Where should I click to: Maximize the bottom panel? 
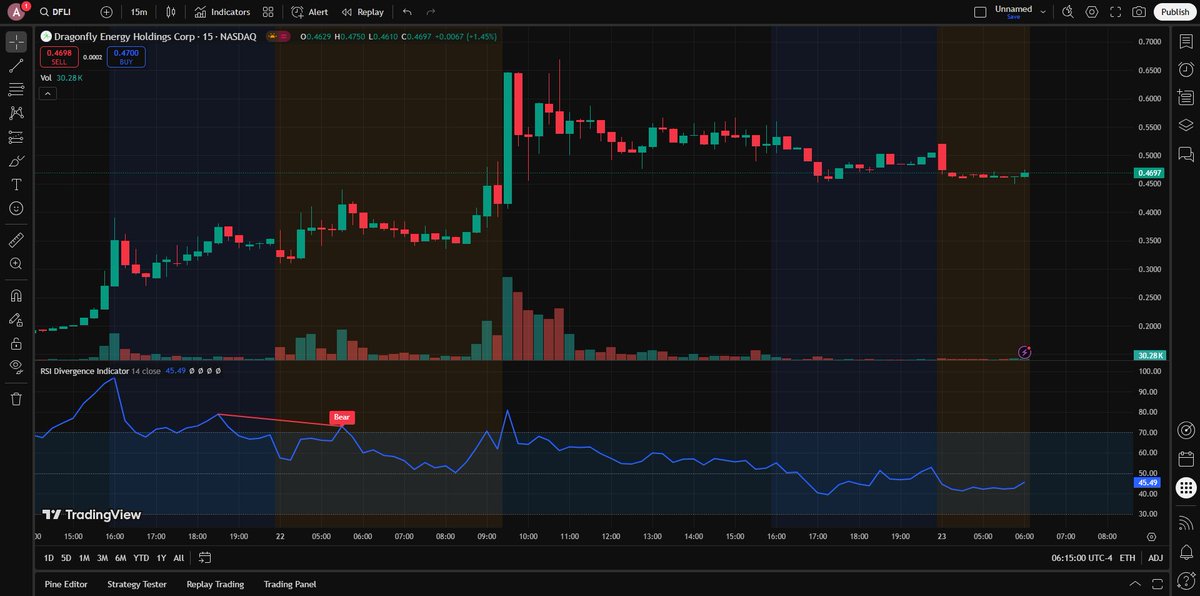1158,584
